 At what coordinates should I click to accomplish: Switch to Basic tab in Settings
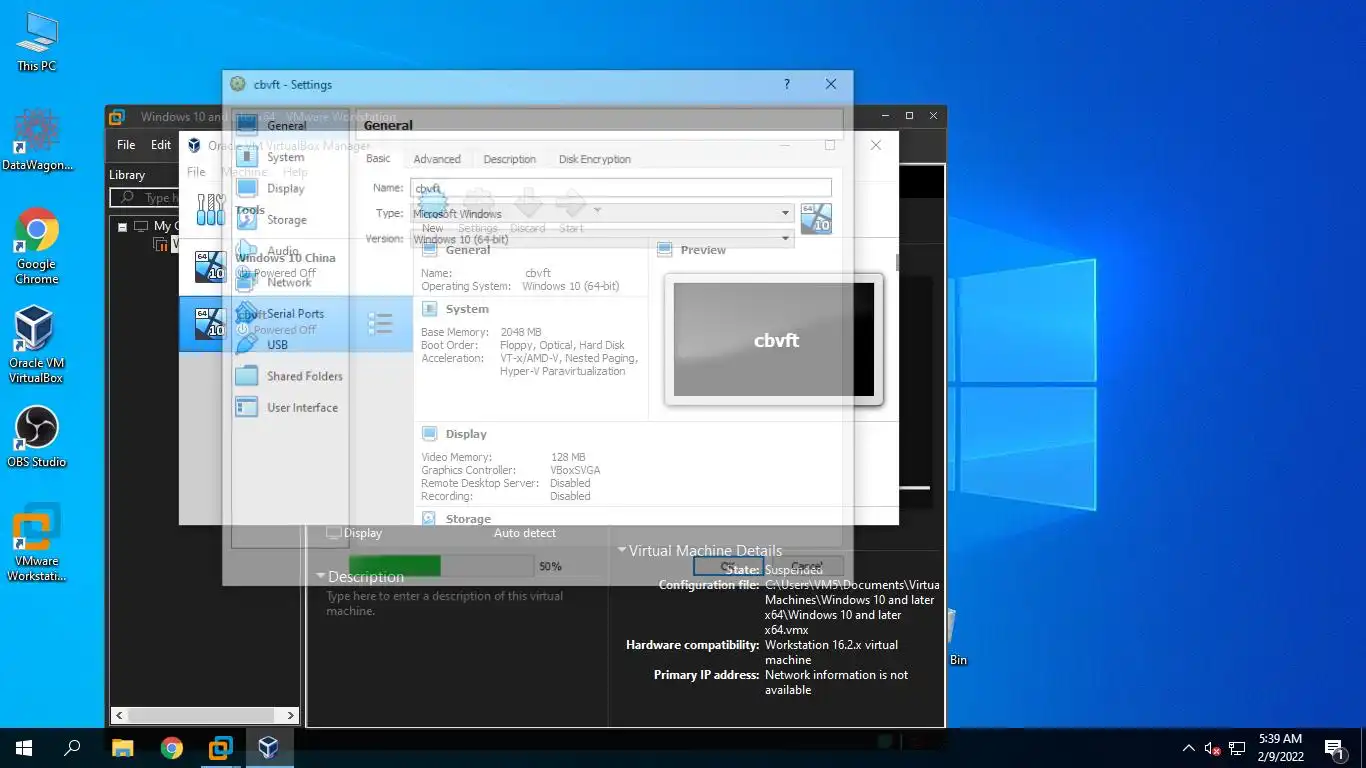tap(378, 159)
